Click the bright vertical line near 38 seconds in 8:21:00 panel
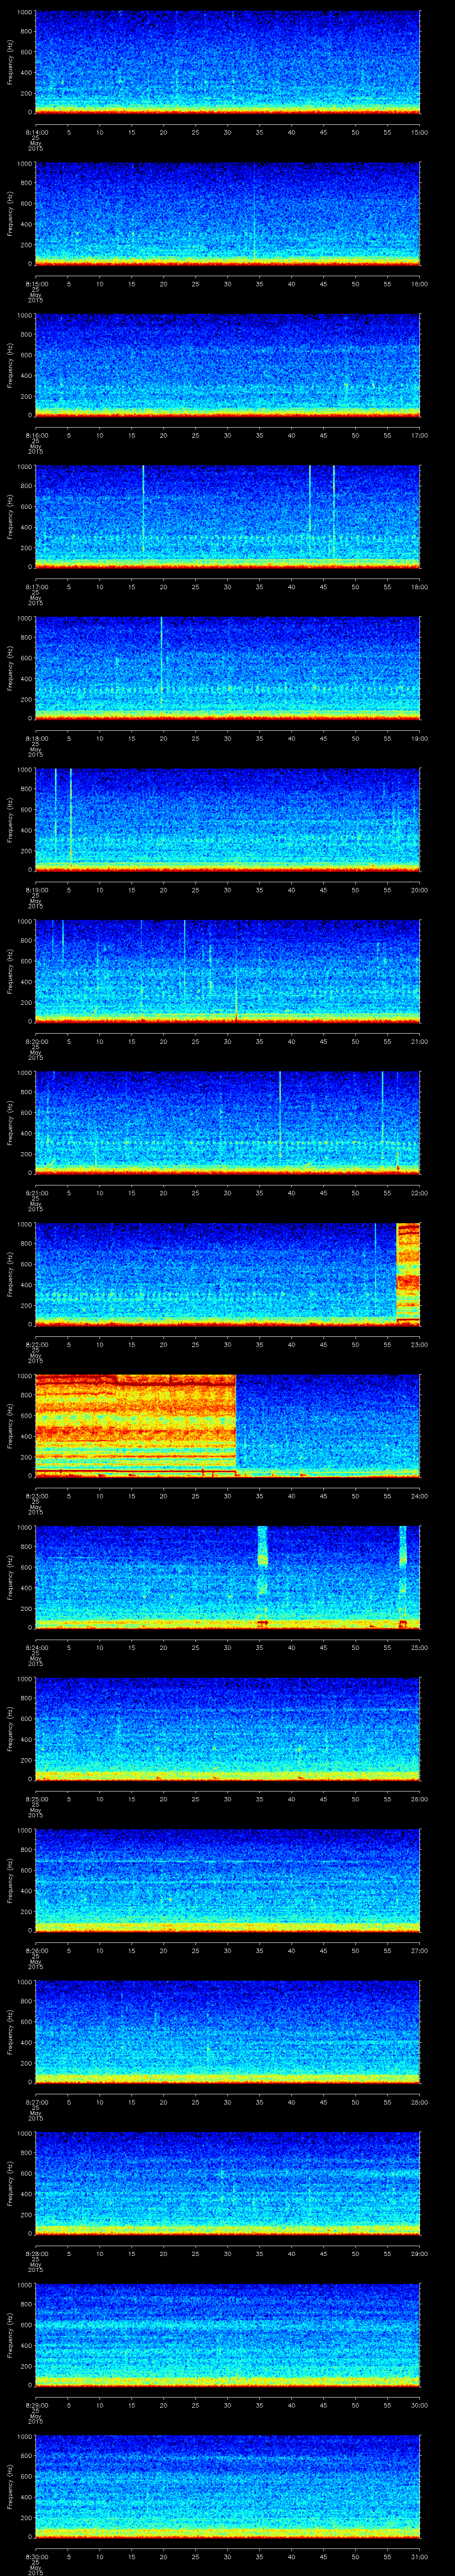 pyautogui.click(x=280, y=1115)
